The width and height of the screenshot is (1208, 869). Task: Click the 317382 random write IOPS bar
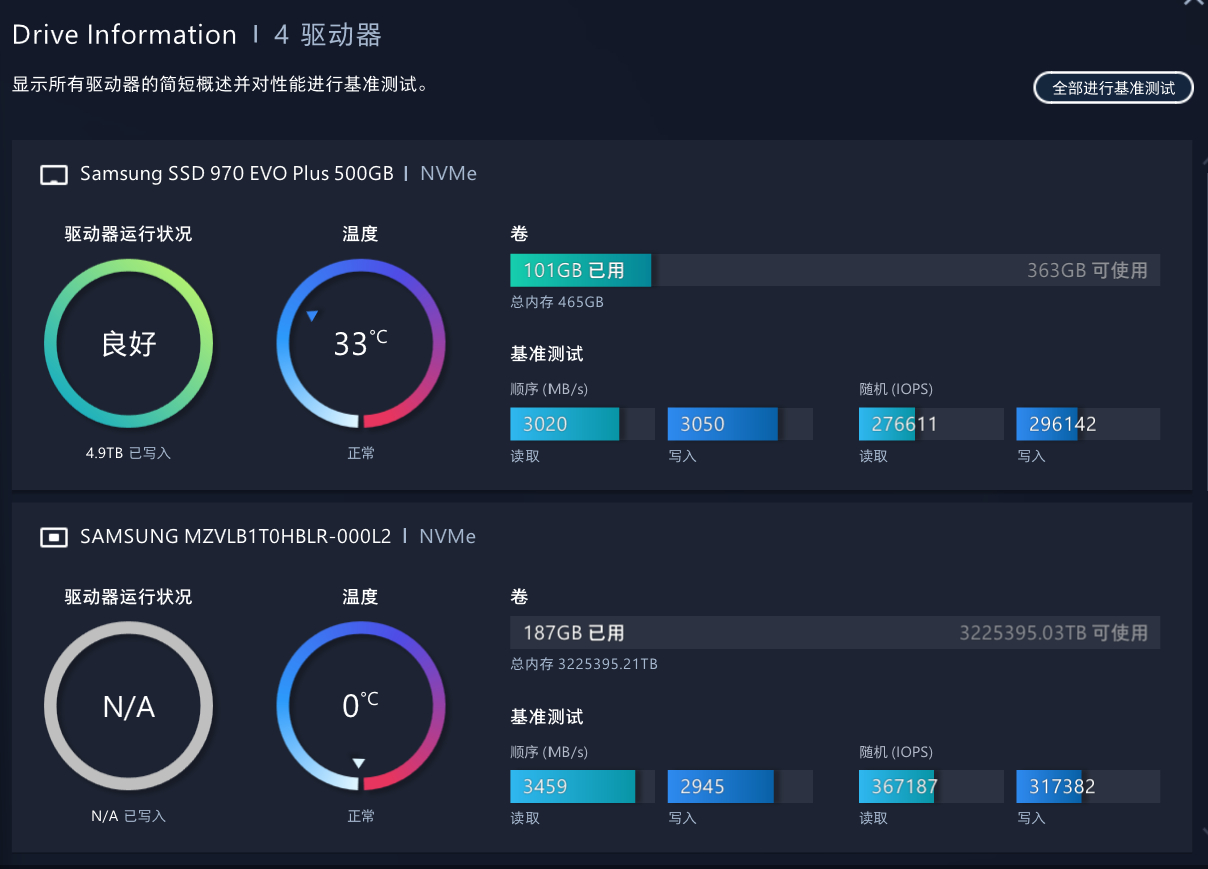pyautogui.click(x=1087, y=787)
